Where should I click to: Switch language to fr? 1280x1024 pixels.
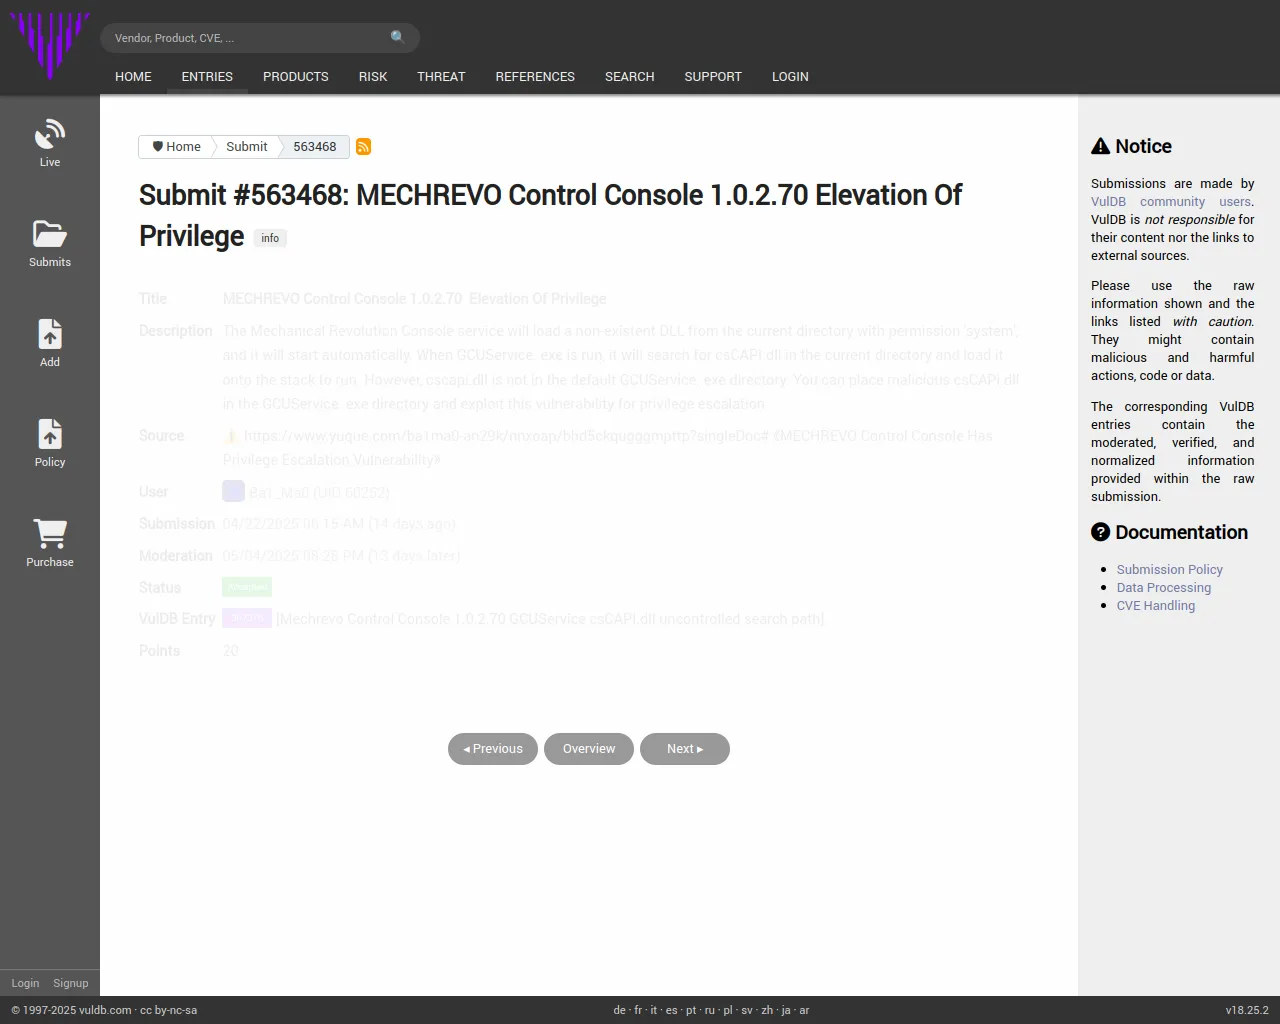(x=638, y=1010)
